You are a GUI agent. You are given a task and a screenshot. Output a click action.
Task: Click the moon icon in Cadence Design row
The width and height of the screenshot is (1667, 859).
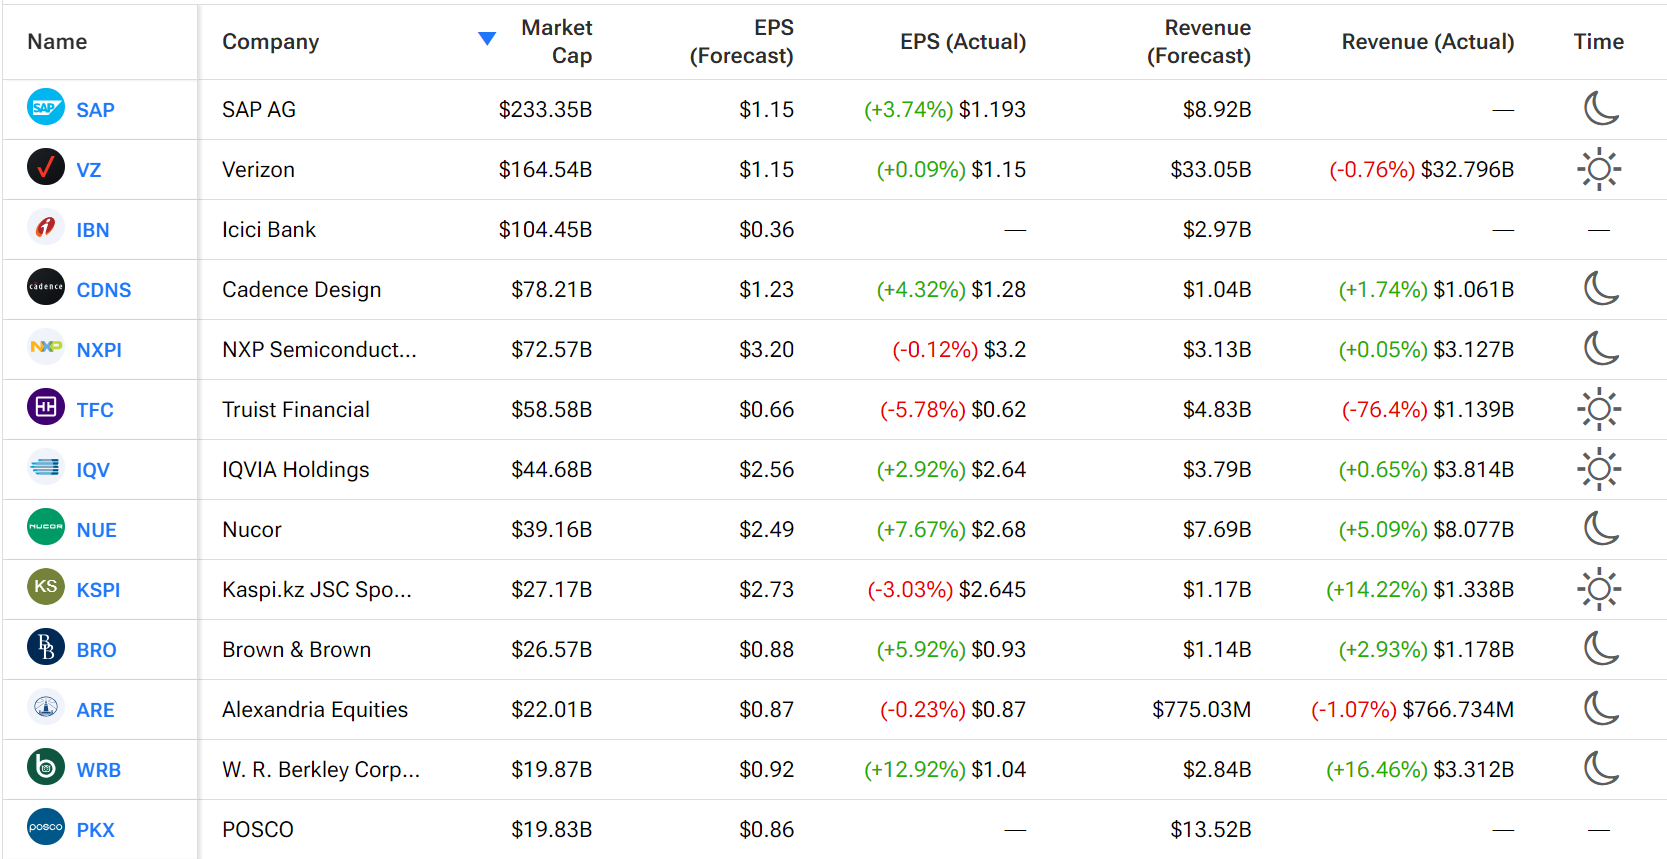tap(1600, 288)
